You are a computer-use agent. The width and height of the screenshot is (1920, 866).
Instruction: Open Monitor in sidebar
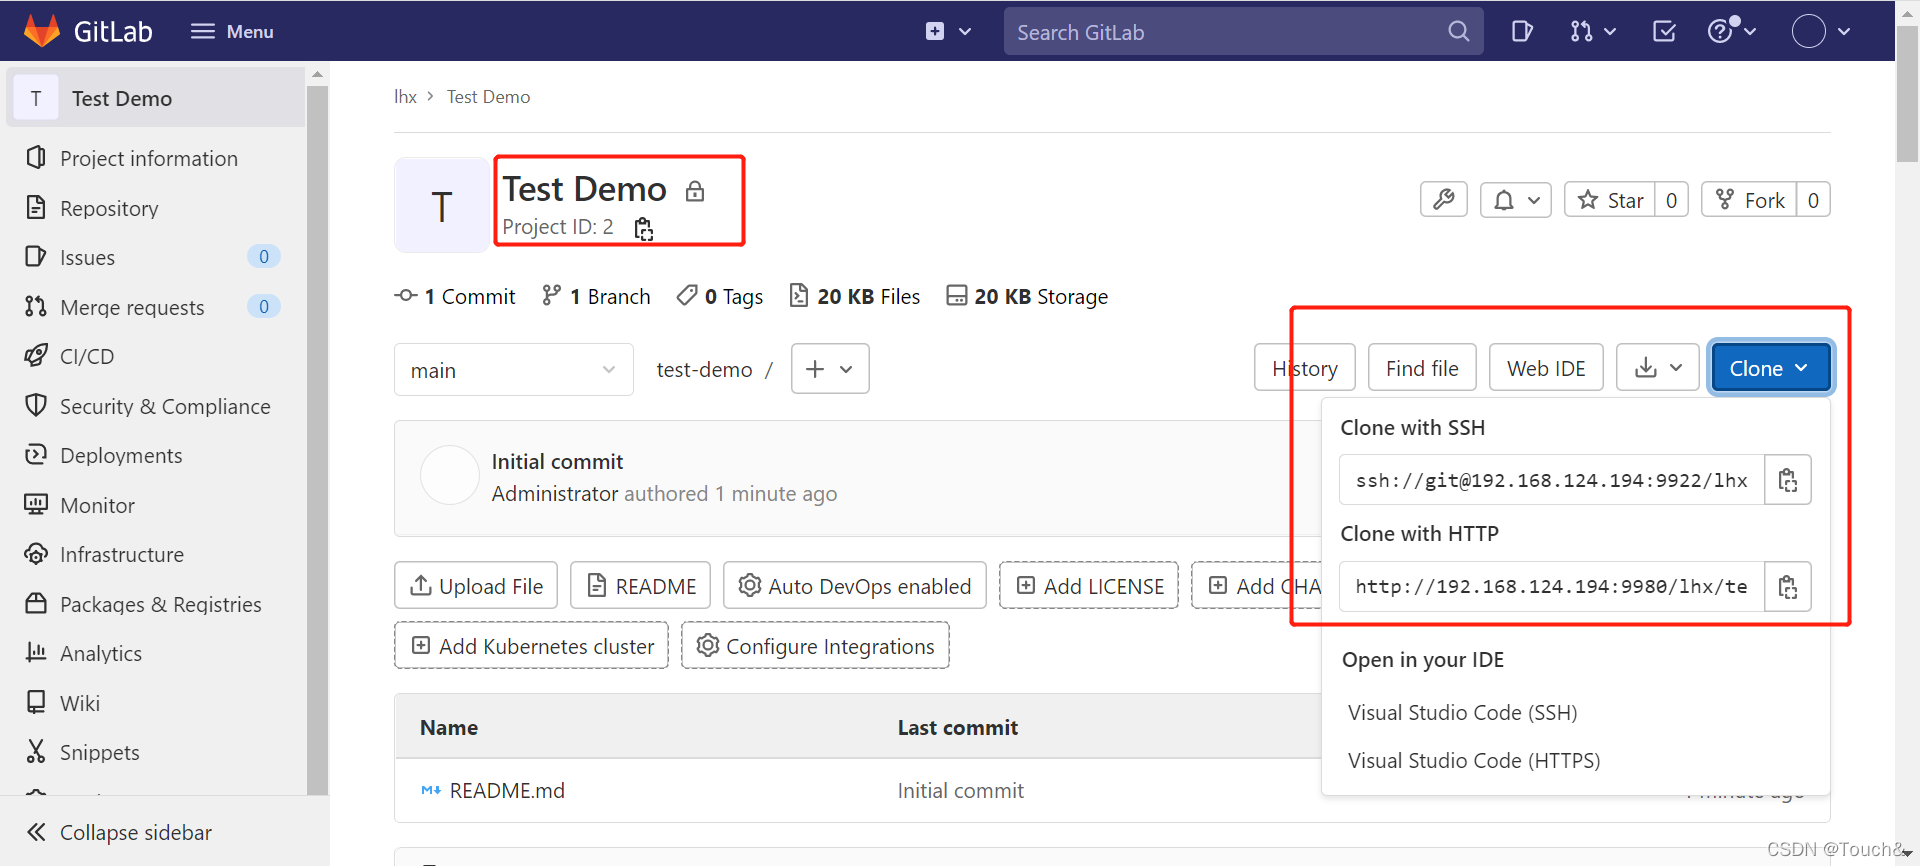coord(97,505)
